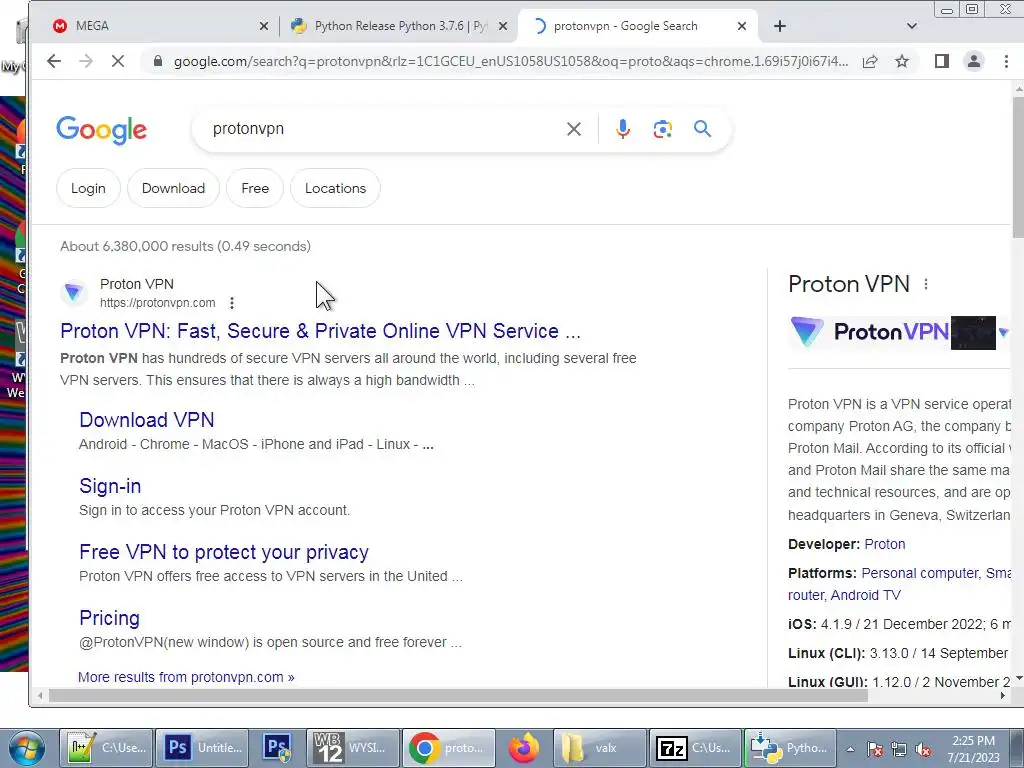
Task: Apply the Free search chip
Action: tap(255, 188)
